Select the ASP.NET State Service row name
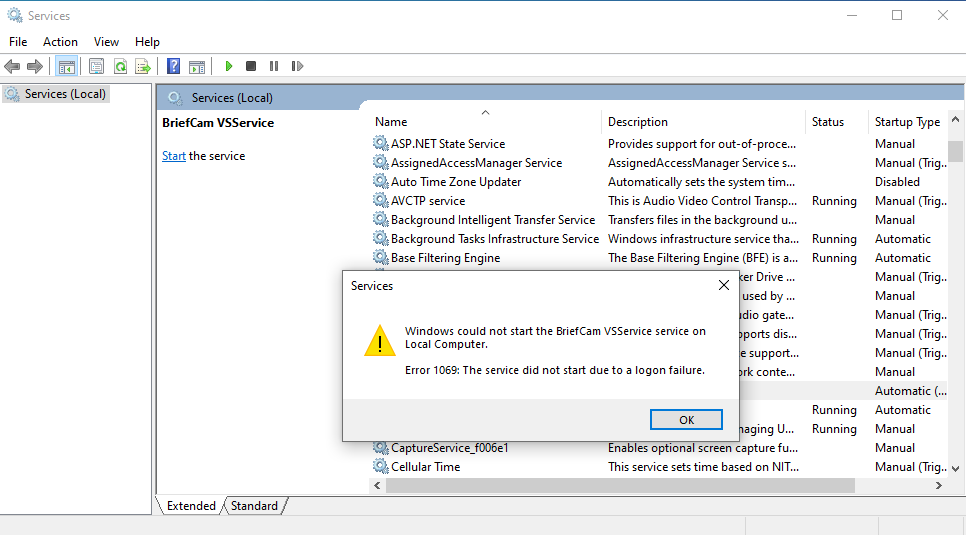This screenshot has height=535, width=966. (x=448, y=144)
